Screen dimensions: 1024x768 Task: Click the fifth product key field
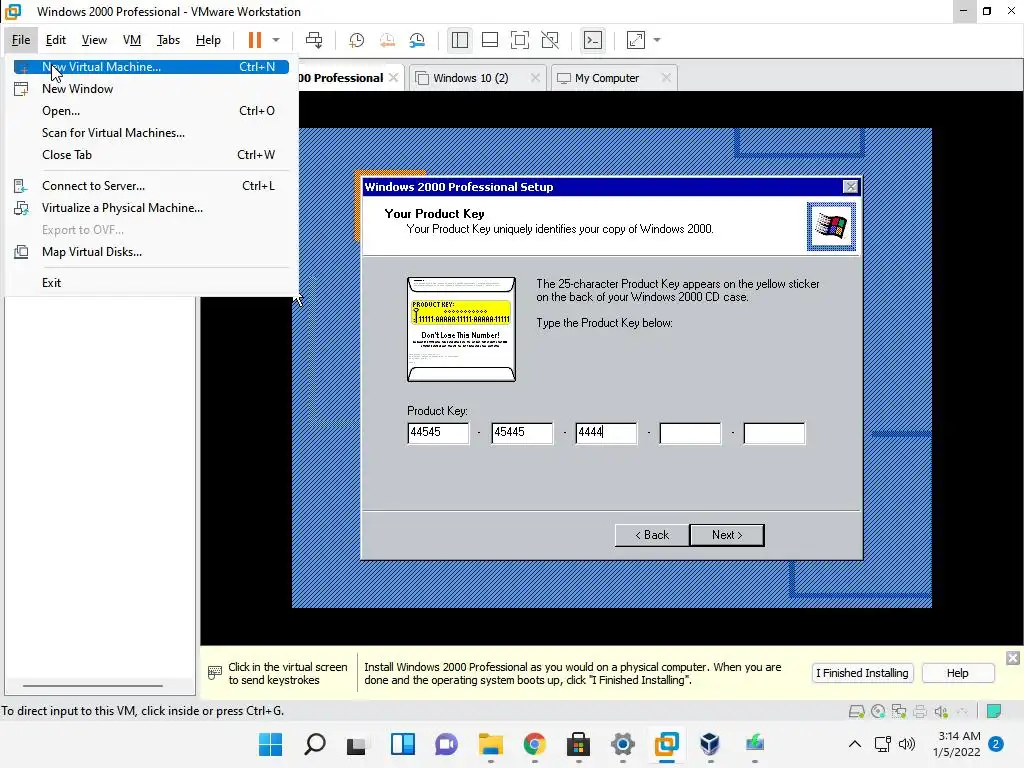tap(775, 433)
